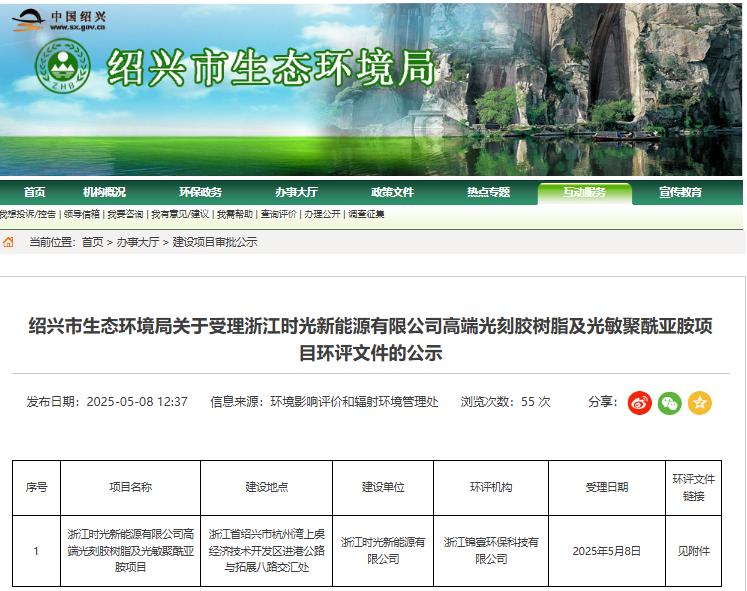Image resolution: width=747 pixels, height=591 pixels.
Task: Click the round green ZHB emblem
Action: [x=62, y=66]
